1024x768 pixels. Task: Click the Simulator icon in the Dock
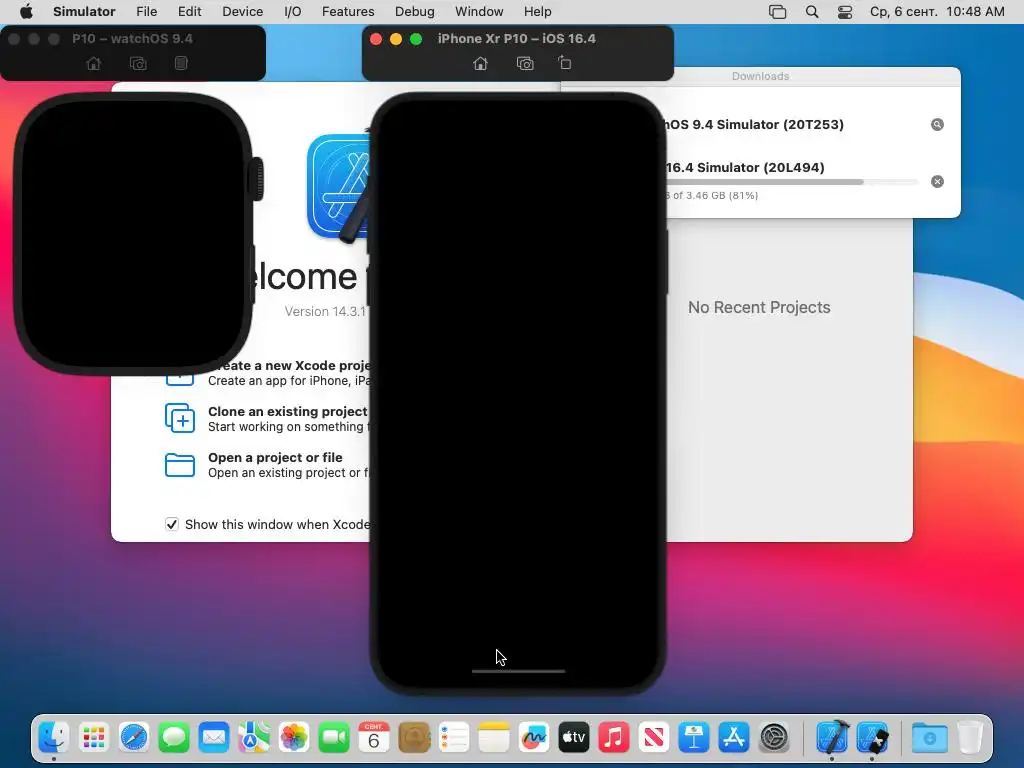point(872,738)
